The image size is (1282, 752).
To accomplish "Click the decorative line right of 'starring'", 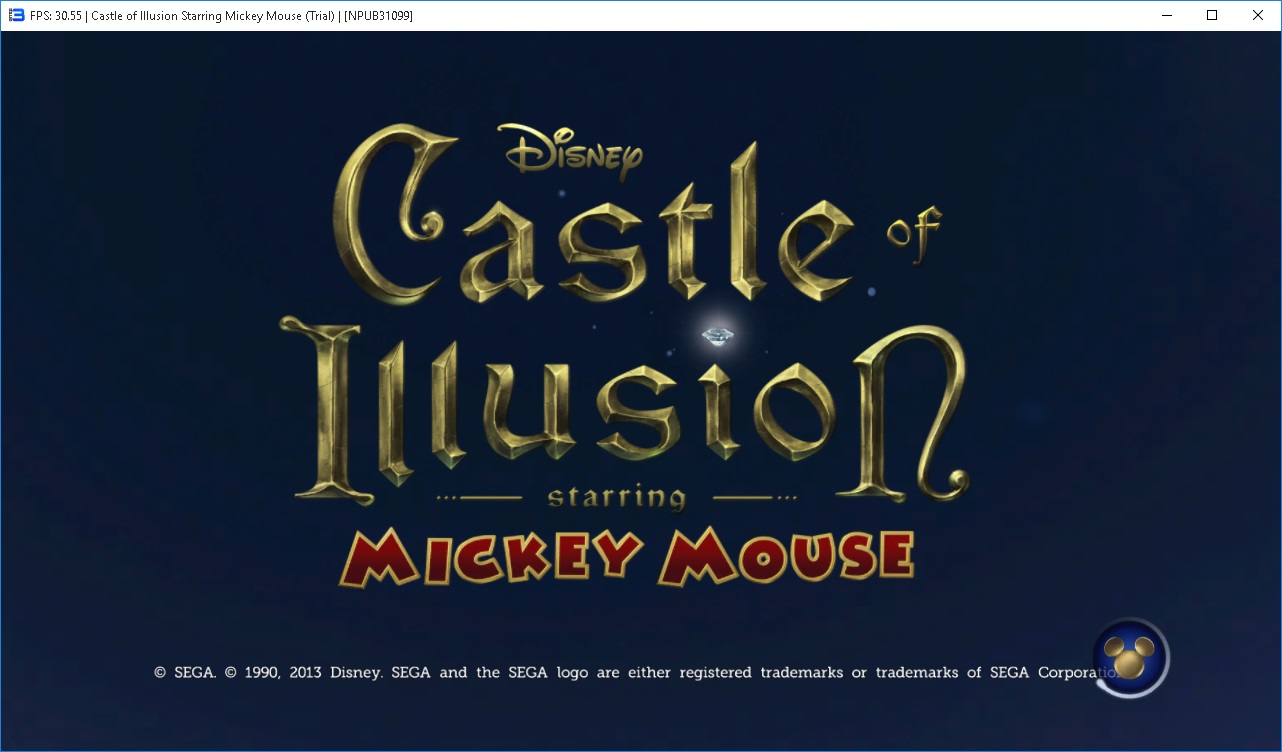I will 754,497.
